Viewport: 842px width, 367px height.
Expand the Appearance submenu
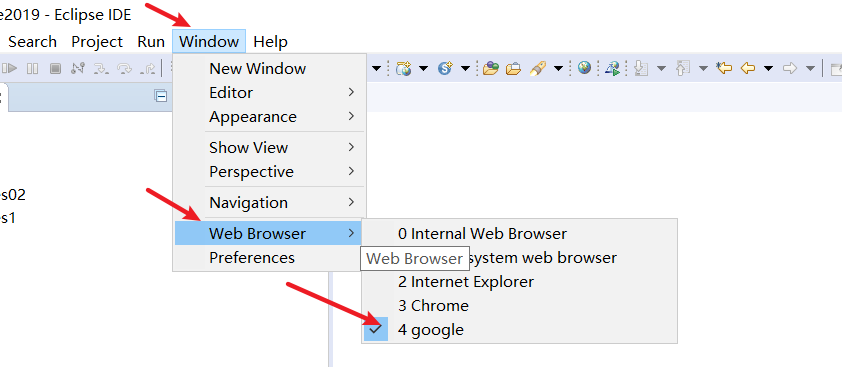click(269, 117)
